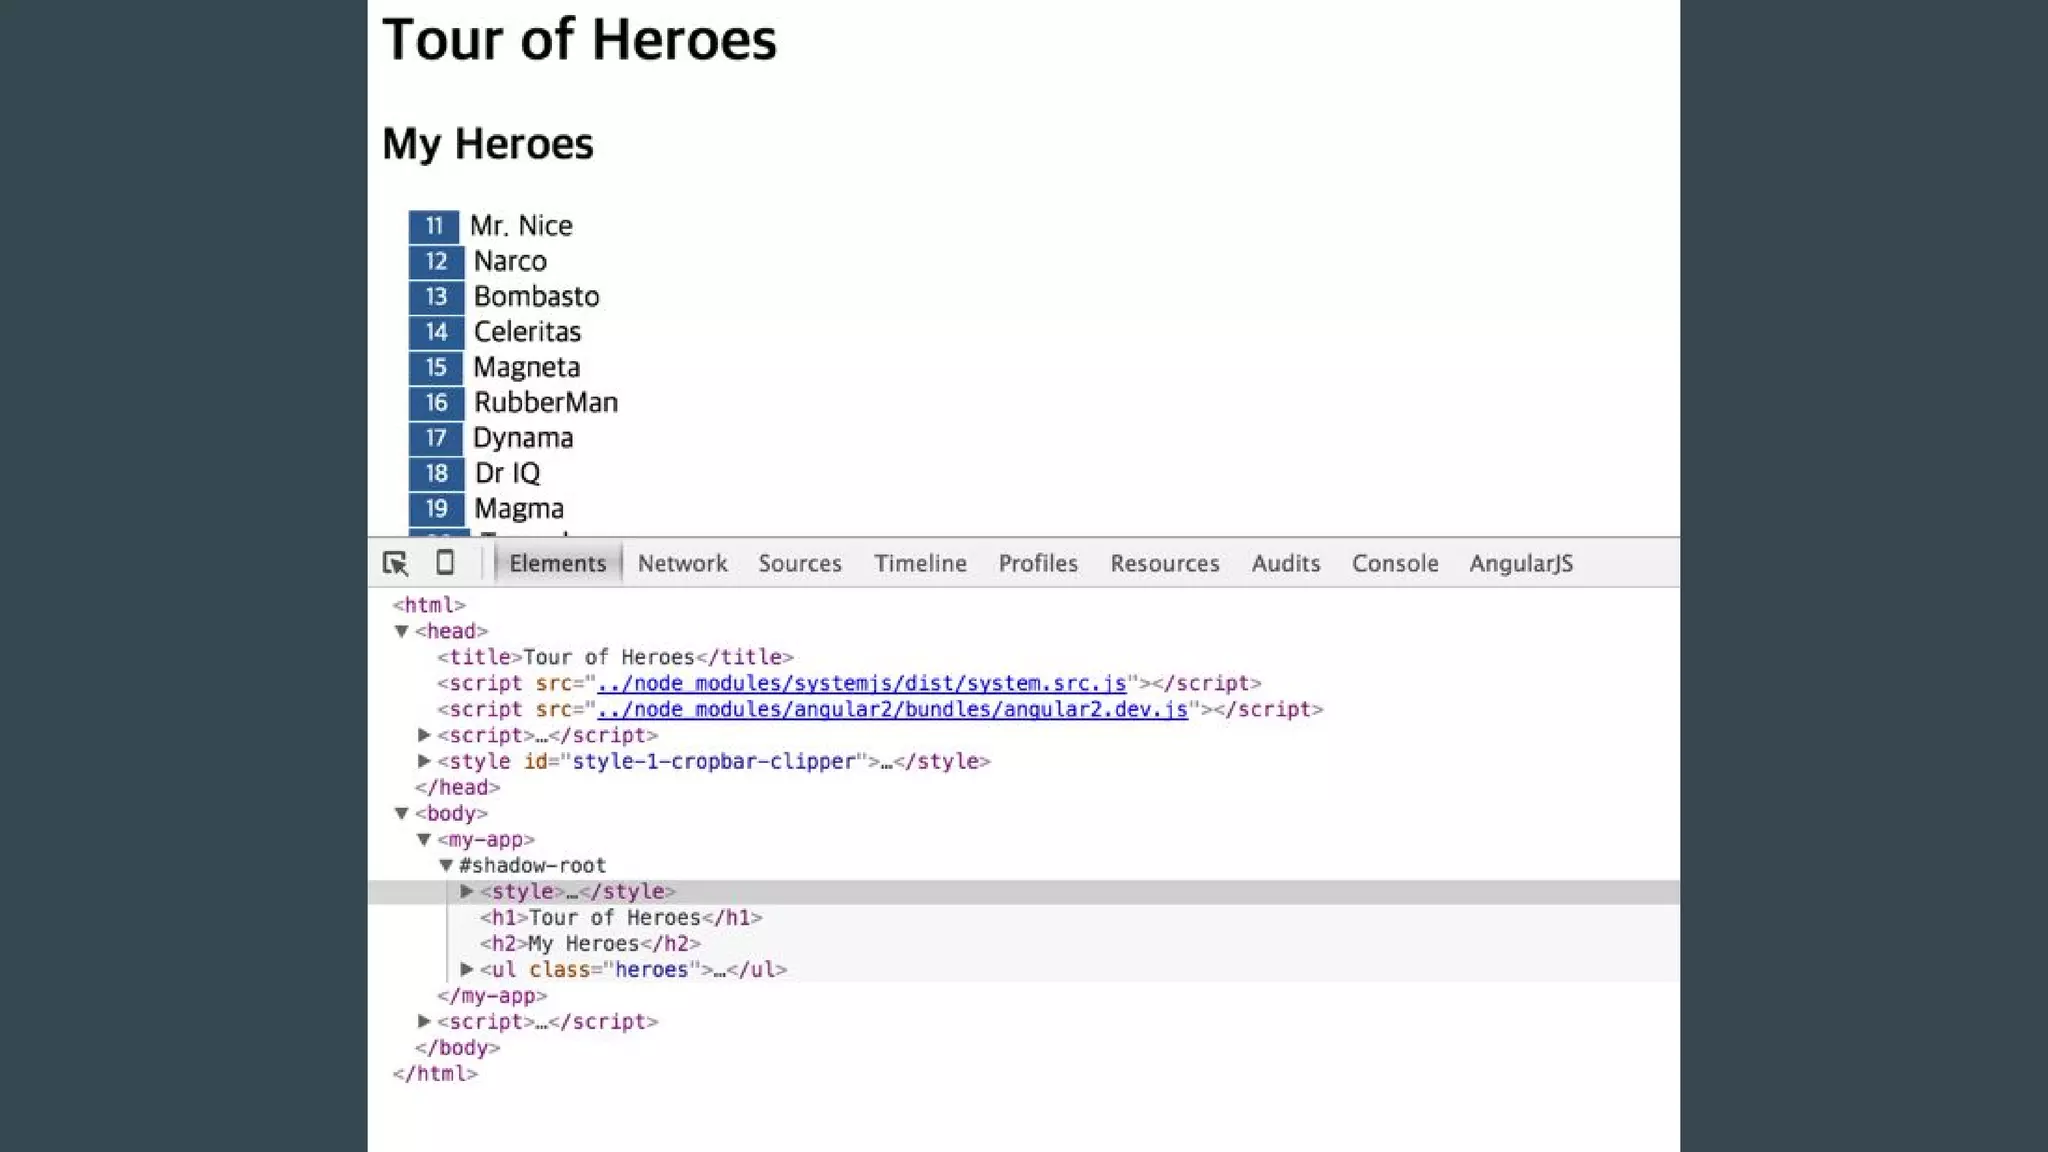Image resolution: width=2048 pixels, height=1152 pixels.
Task: Toggle the device mode phone icon
Action: pyautogui.click(x=445, y=563)
